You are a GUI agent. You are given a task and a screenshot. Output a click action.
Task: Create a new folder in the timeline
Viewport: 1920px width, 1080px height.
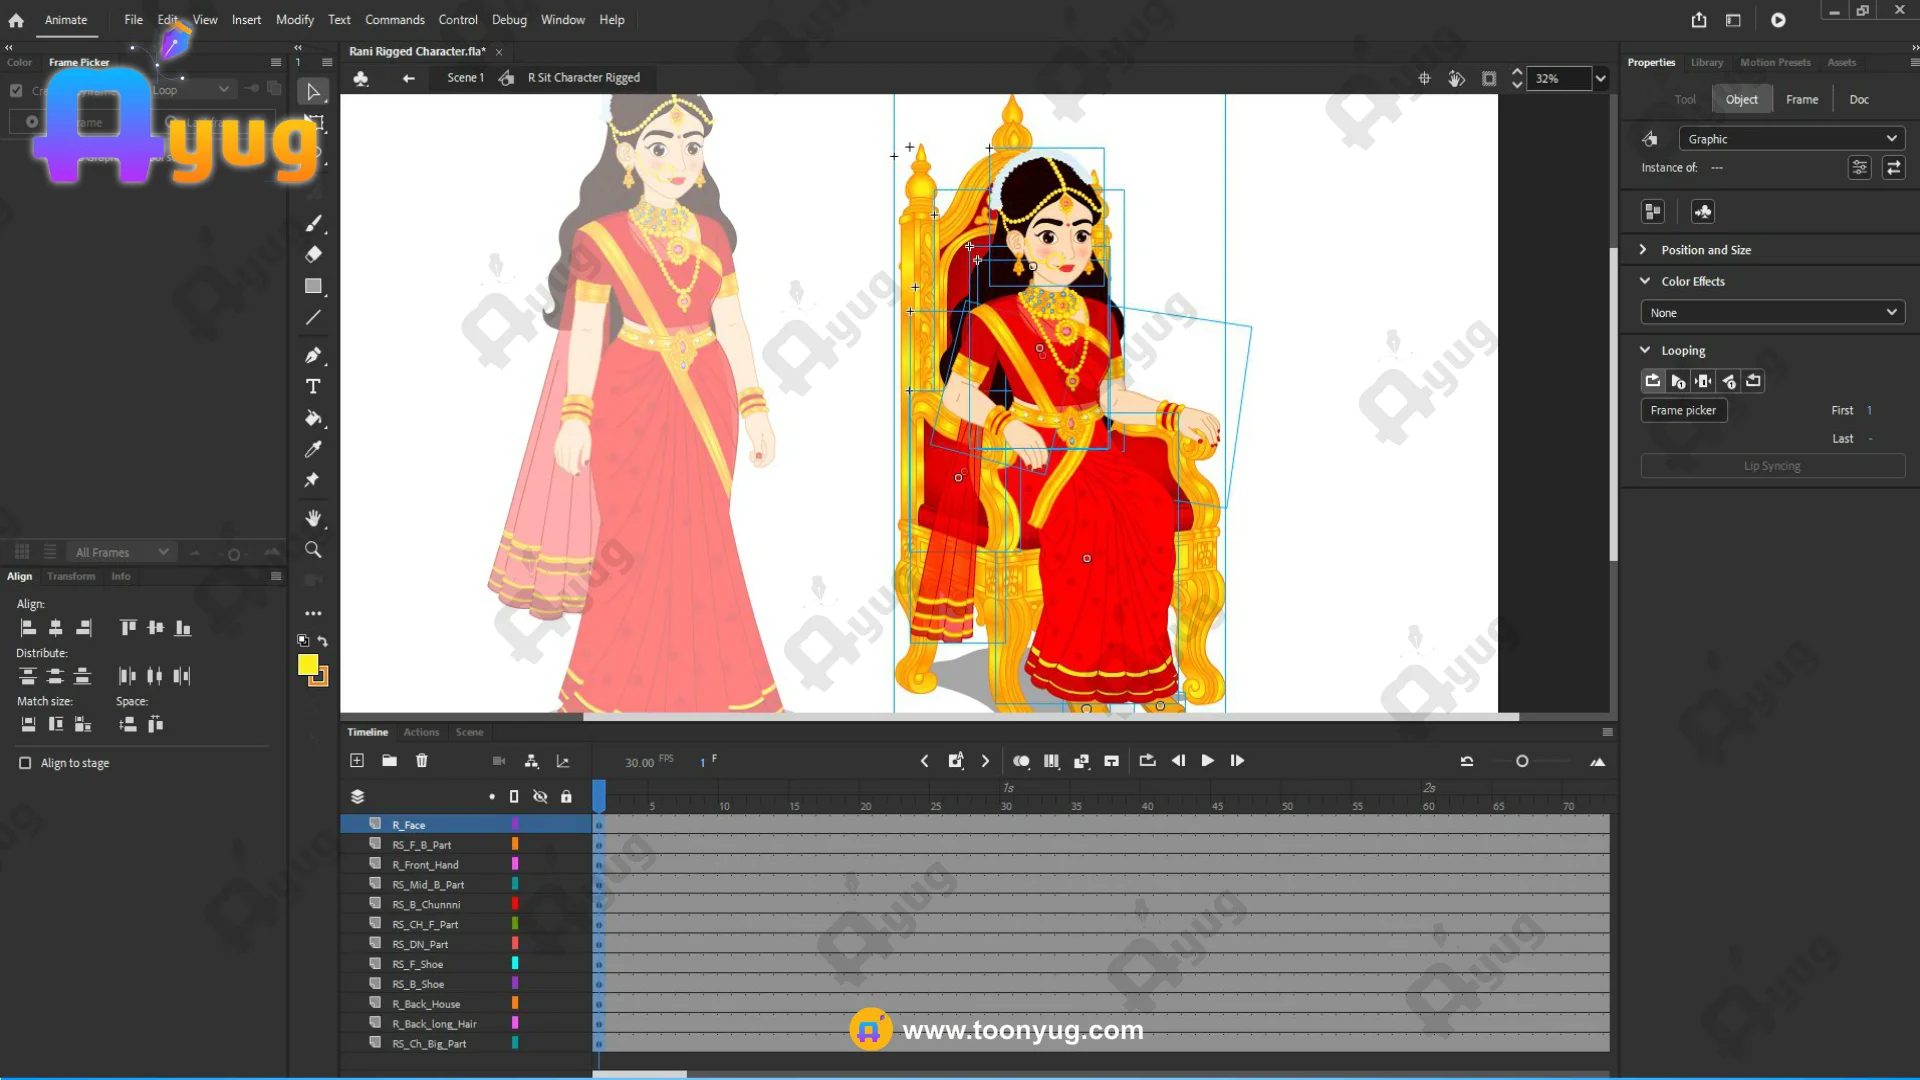[x=389, y=761]
